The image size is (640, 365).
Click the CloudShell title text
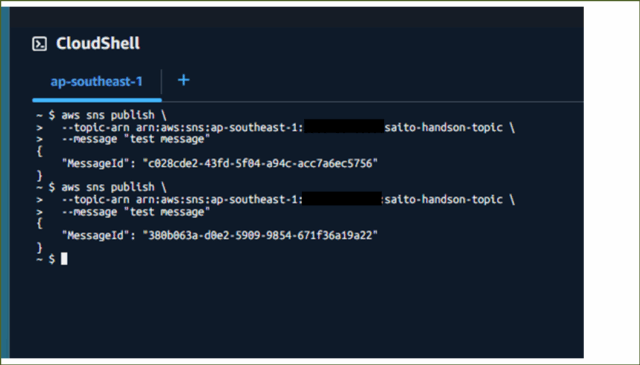tap(98, 43)
